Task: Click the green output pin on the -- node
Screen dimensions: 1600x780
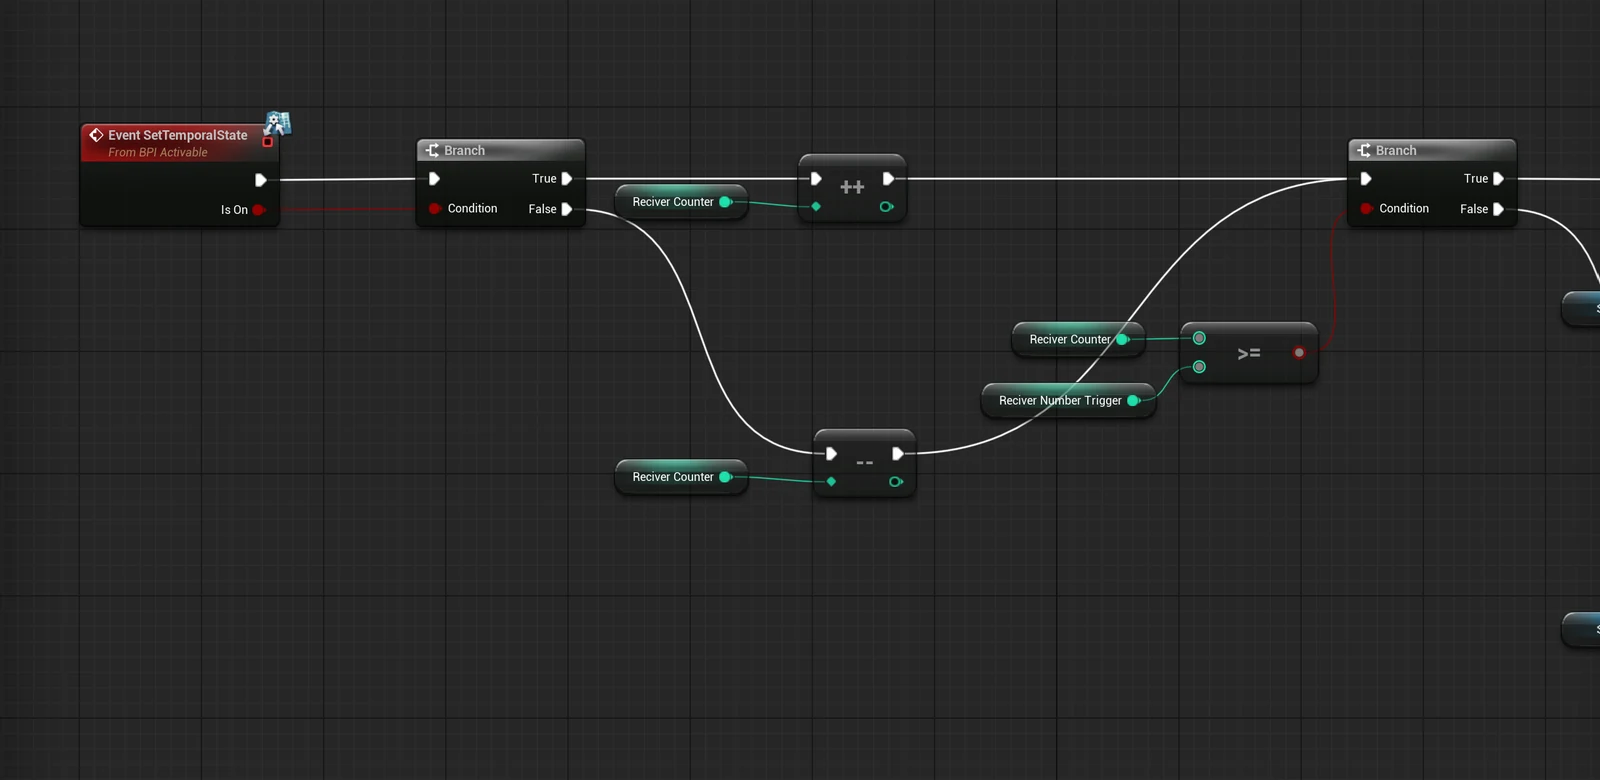Action: pyautogui.click(x=896, y=482)
